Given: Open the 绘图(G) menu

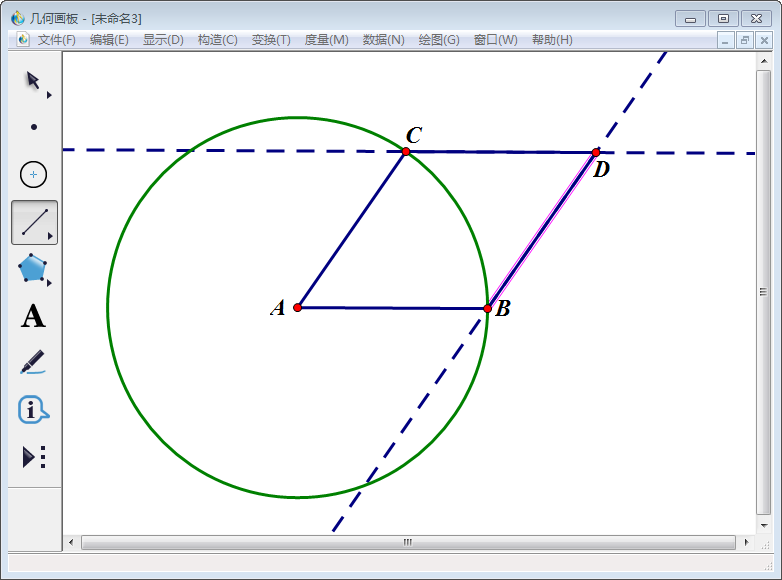Looking at the screenshot, I should (439, 40).
